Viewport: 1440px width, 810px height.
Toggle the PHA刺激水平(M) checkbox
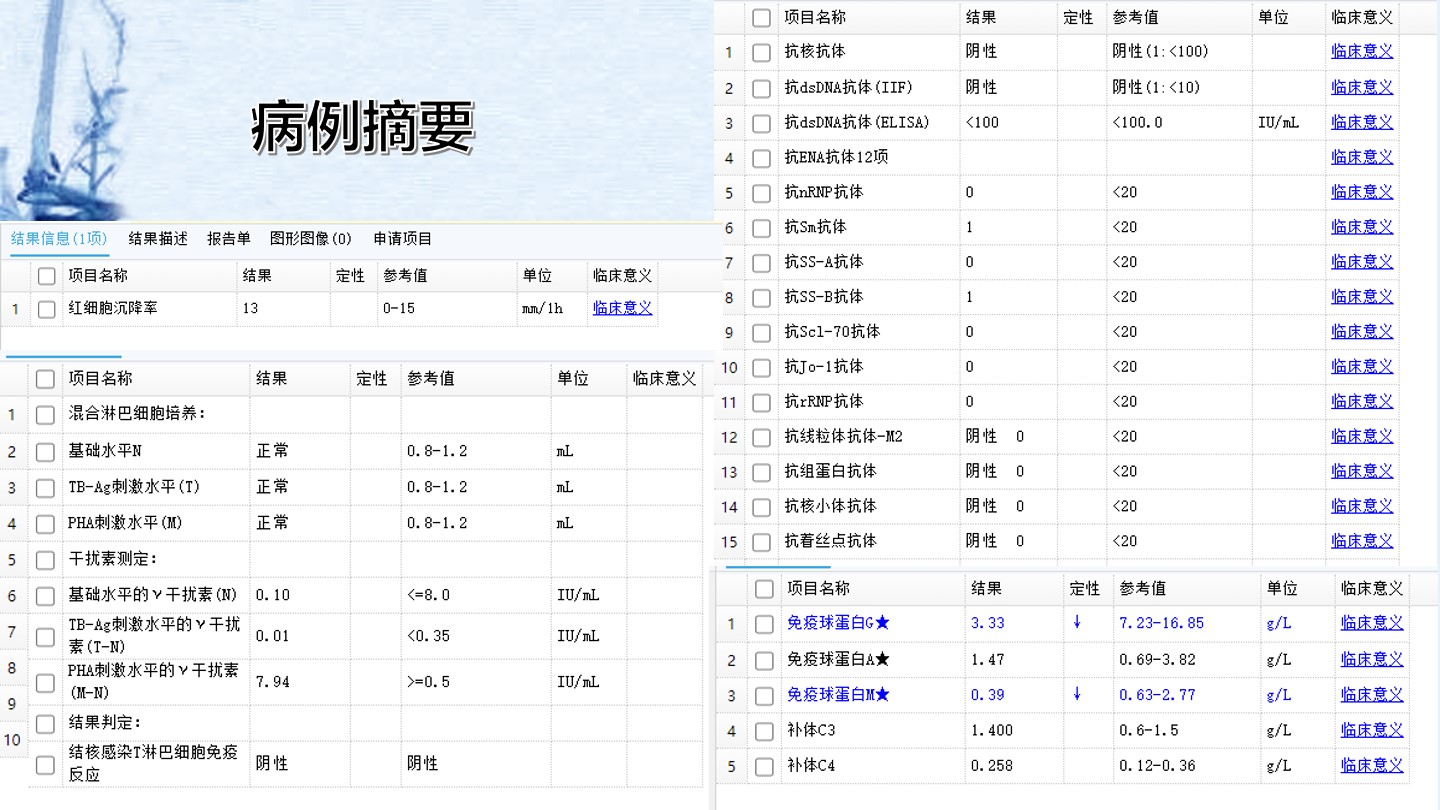(x=45, y=524)
